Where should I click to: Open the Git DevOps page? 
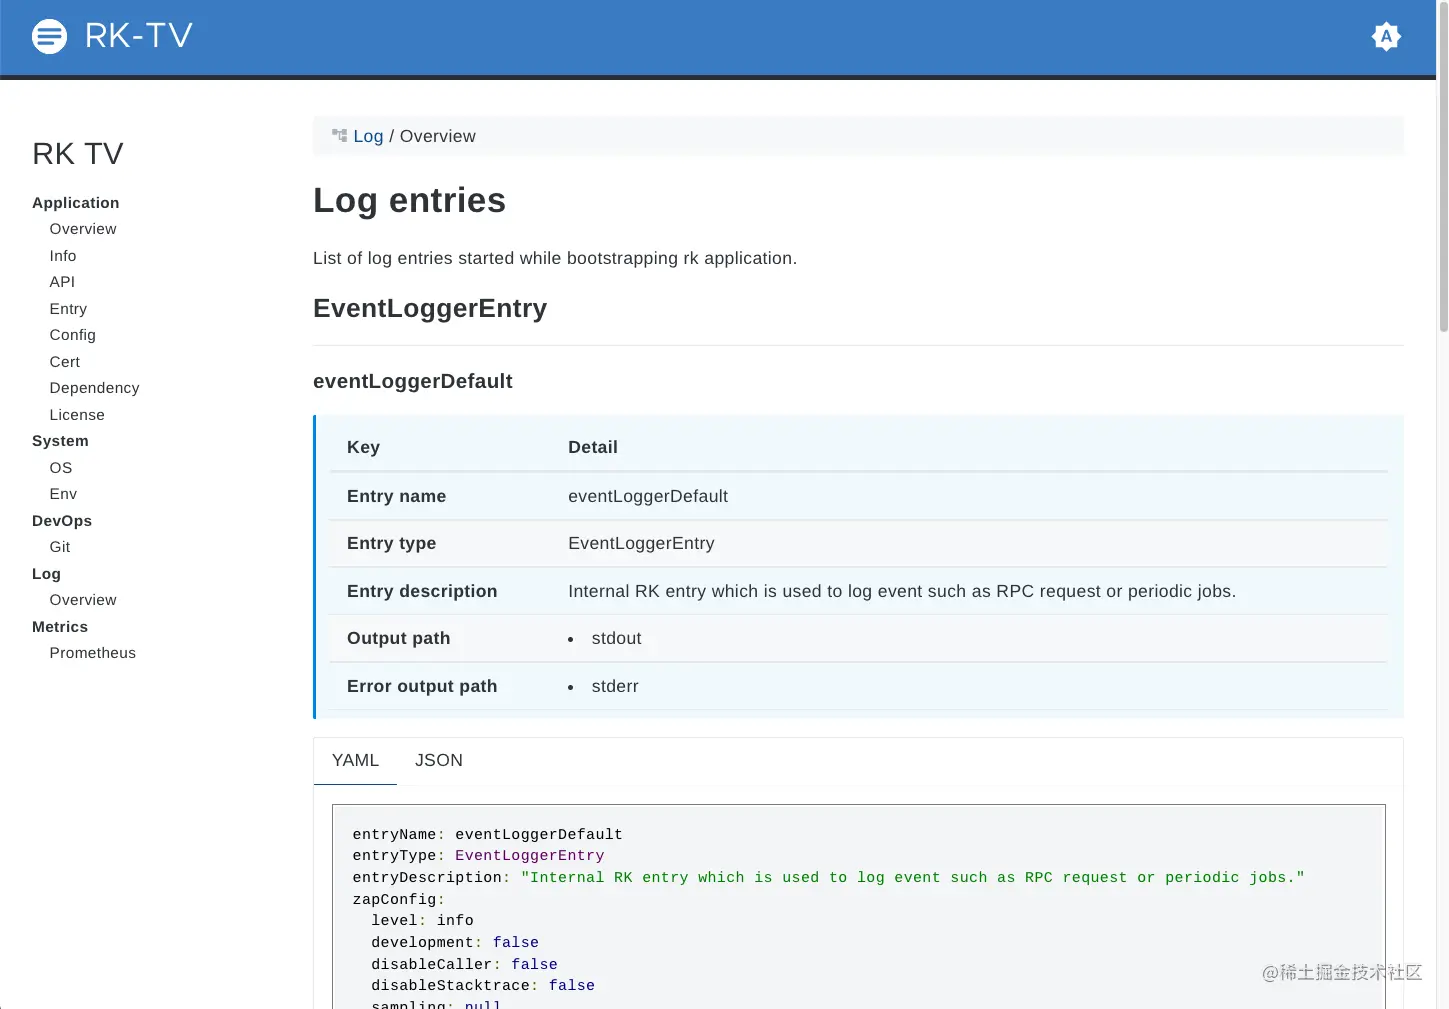tap(60, 547)
